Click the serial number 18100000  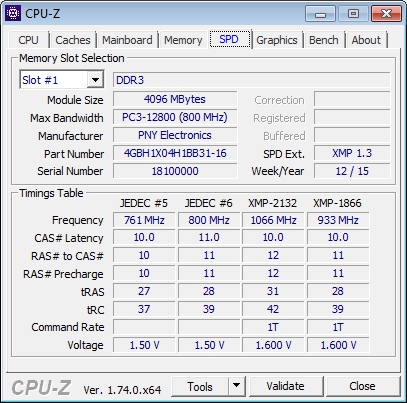click(175, 171)
